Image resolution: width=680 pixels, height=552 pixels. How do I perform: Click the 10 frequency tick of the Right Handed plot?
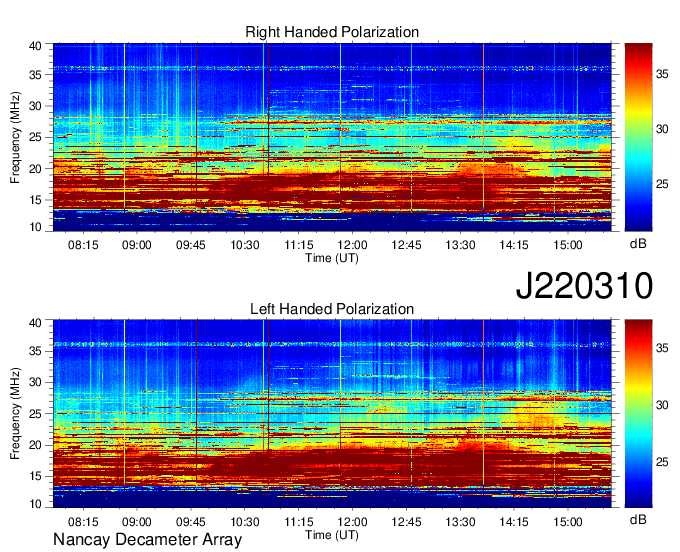pyautogui.click(x=35, y=227)
